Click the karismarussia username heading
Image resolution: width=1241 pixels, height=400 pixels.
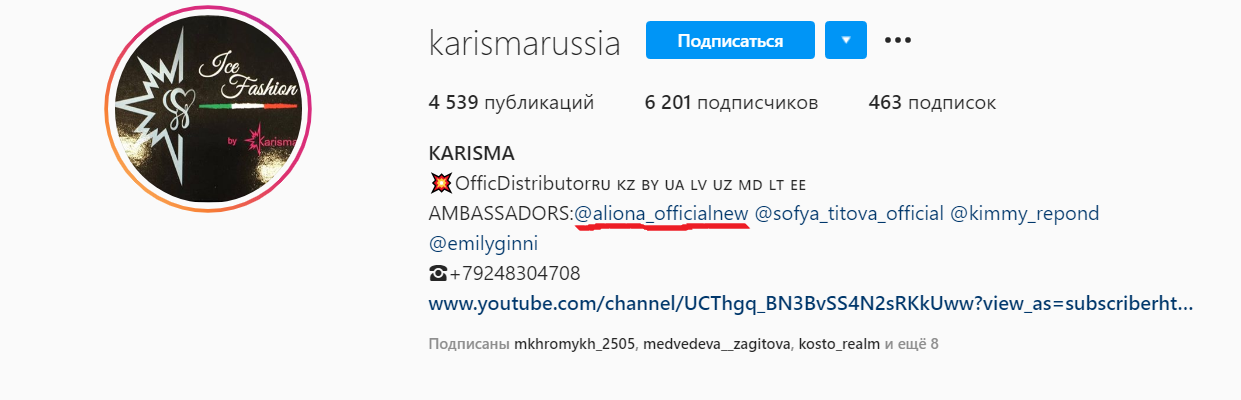tap(524, 43)
